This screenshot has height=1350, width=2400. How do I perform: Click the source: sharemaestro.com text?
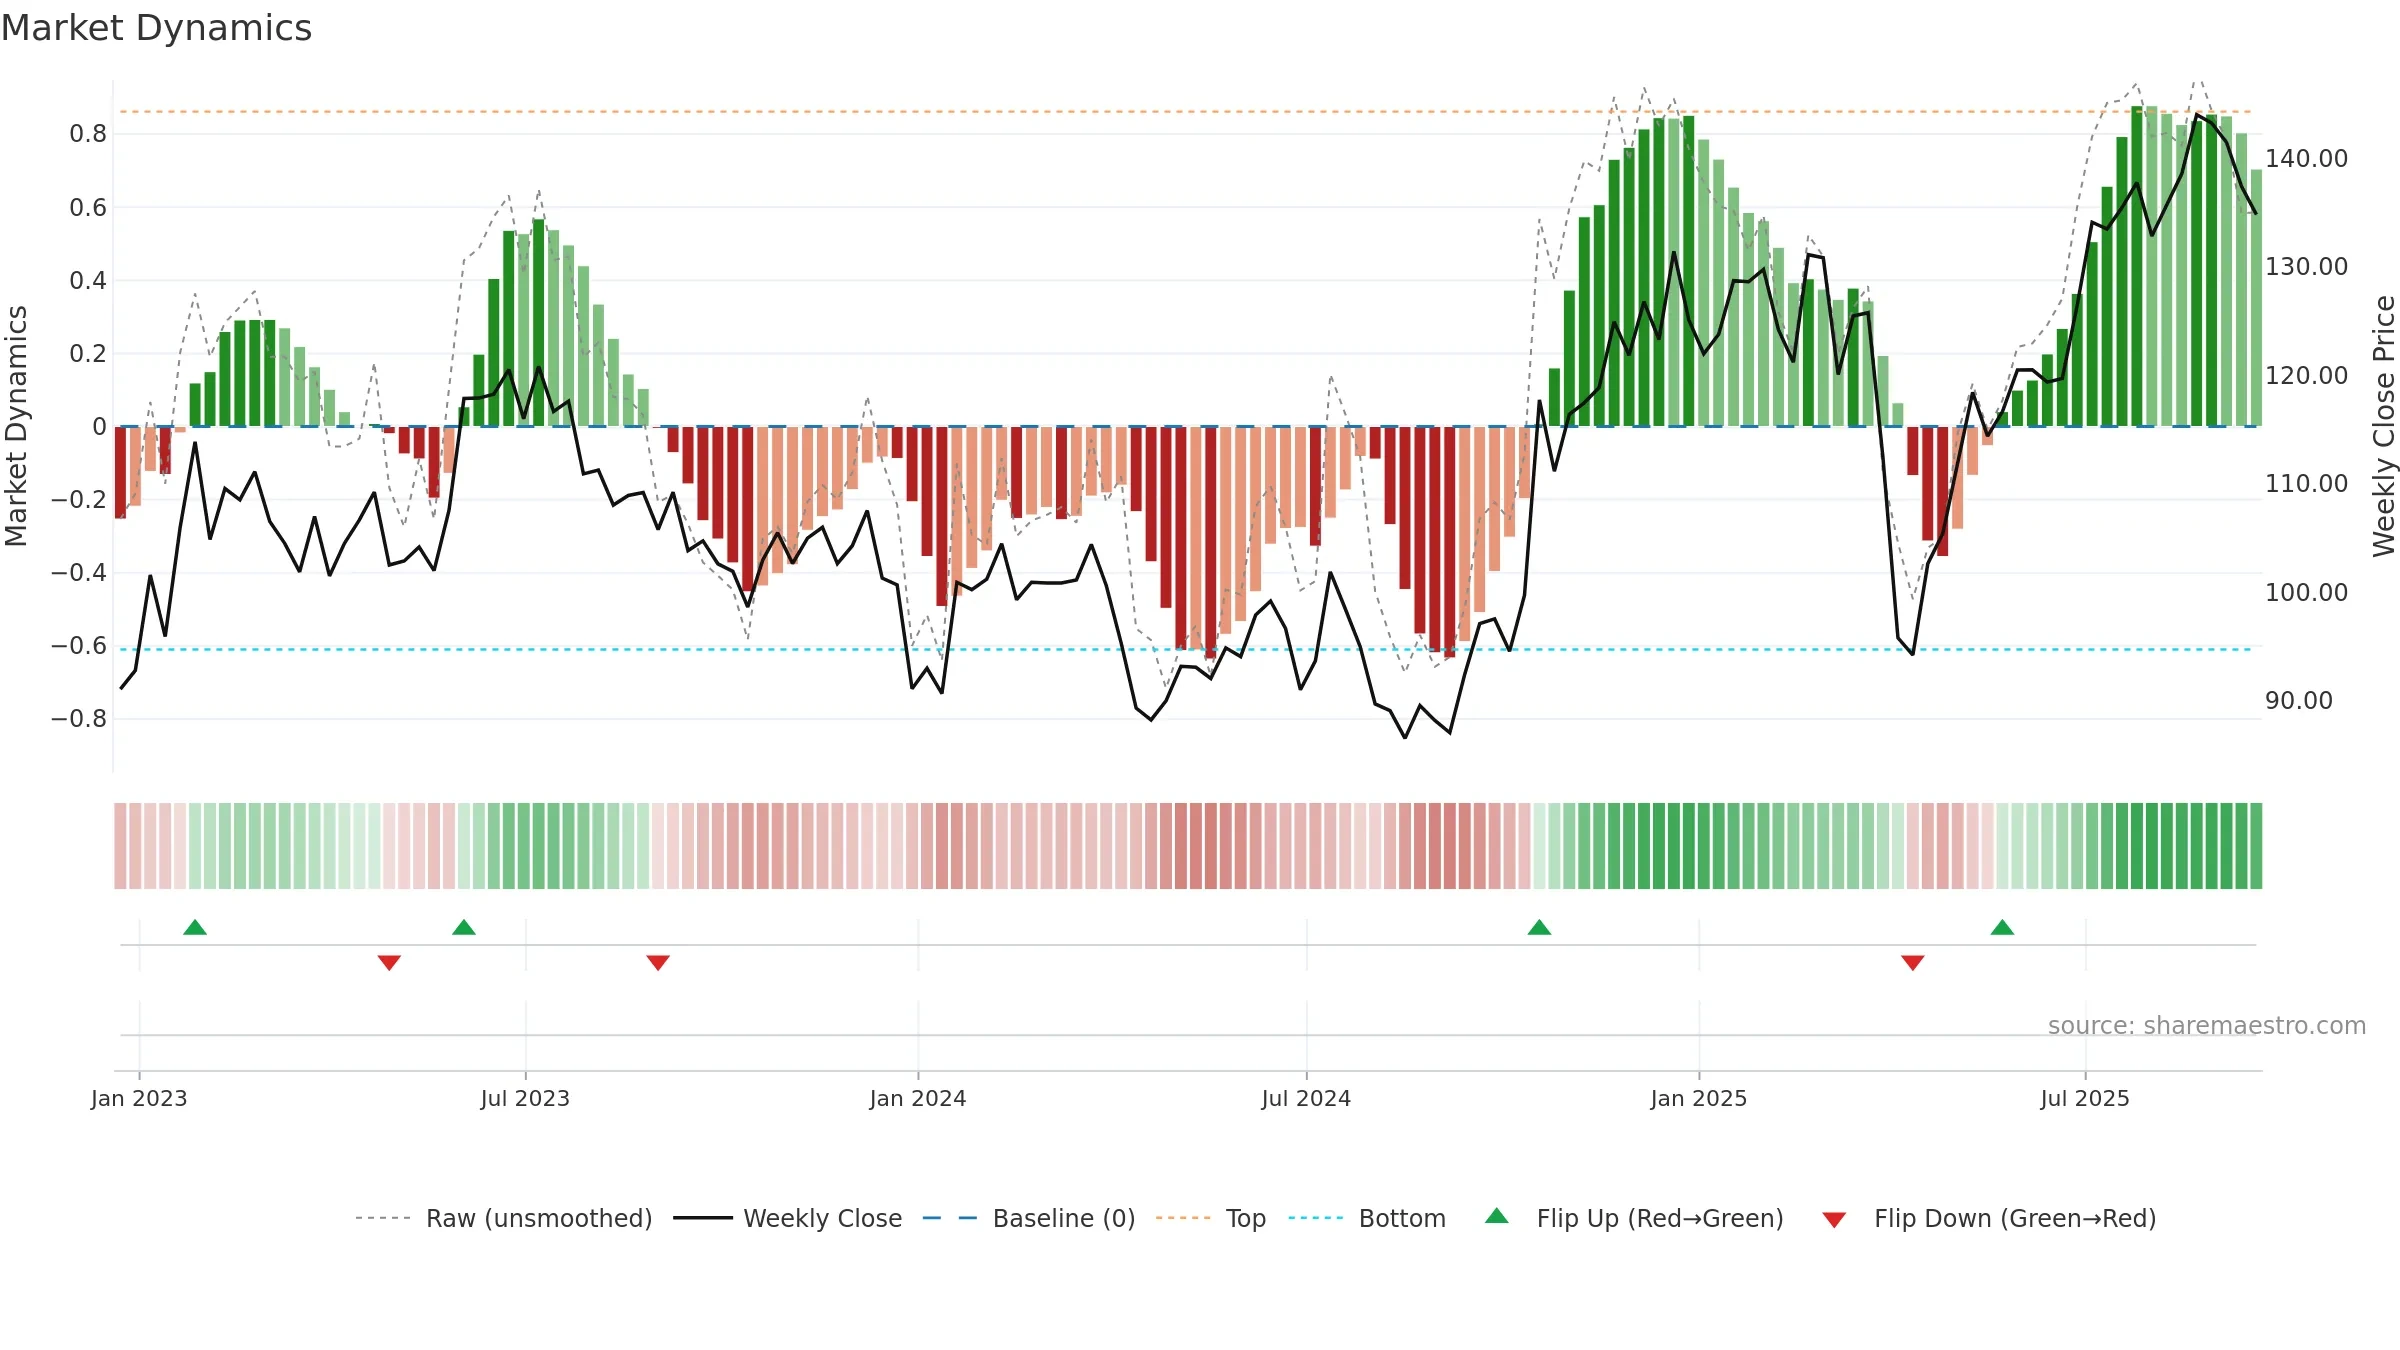tap(2207, 1025)
